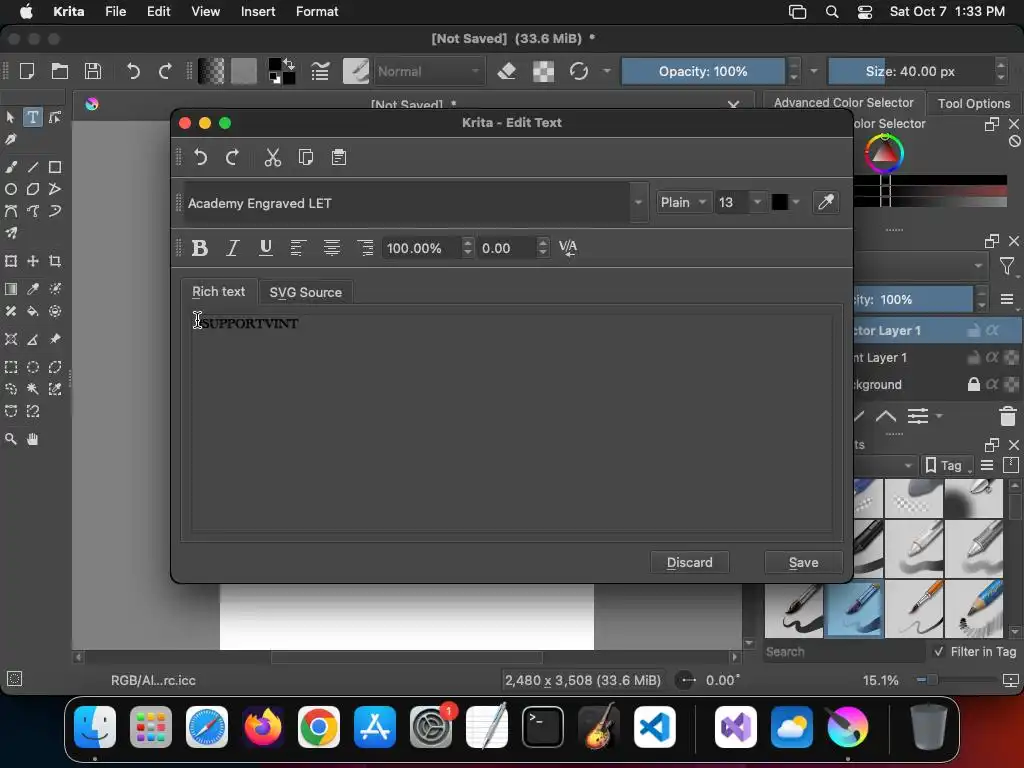This screenshot has width=1024, height=768.
Task: Select the Ellipse tool
Action: pyautogui.click(x=11, y=189)
